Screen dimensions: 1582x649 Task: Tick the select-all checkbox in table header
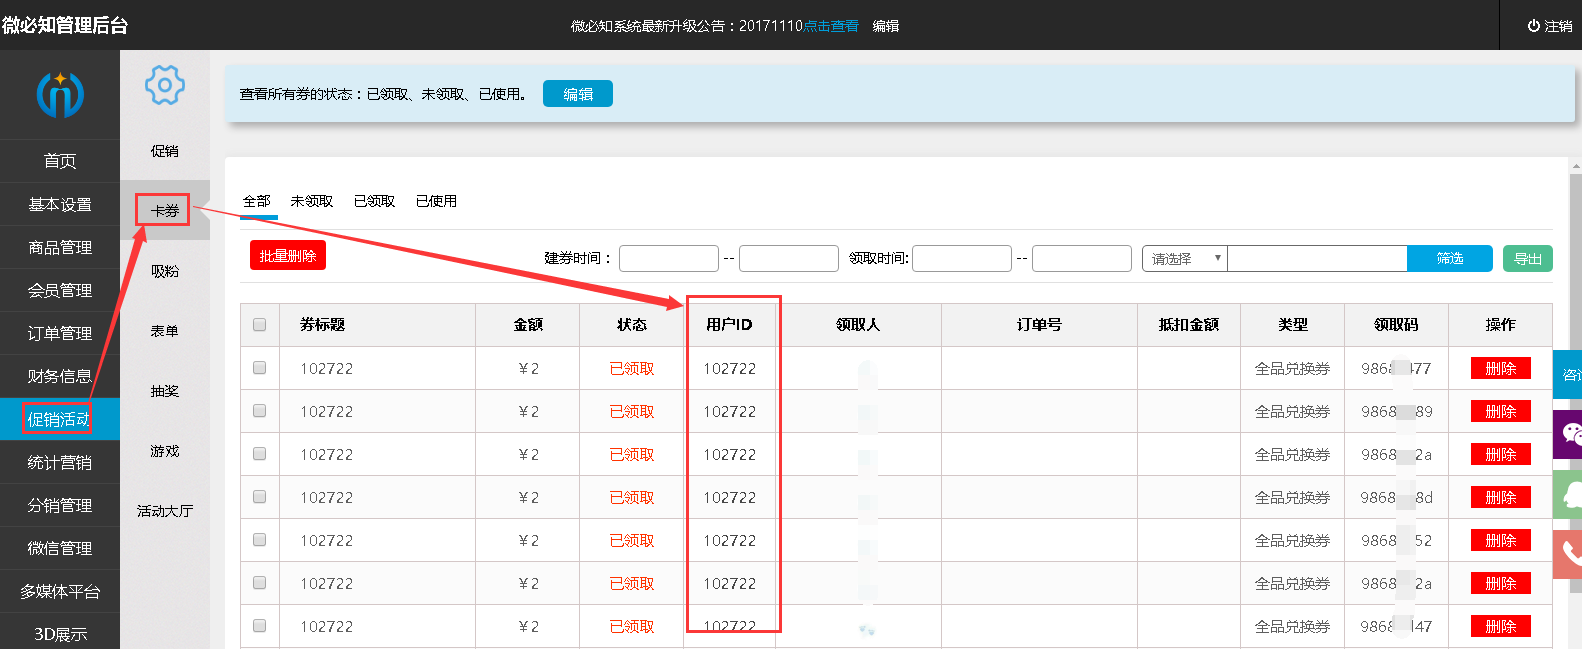click(x=260, y=325)
